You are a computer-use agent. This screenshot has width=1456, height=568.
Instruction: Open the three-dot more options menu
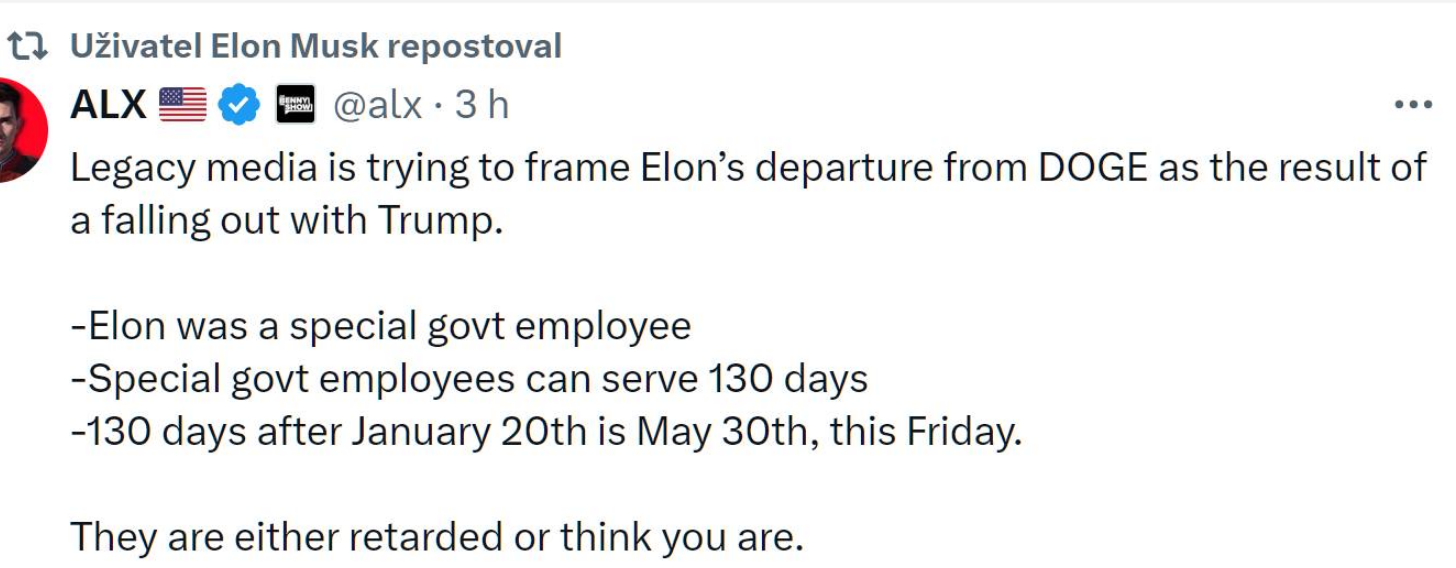click(x=1413, y=105)
